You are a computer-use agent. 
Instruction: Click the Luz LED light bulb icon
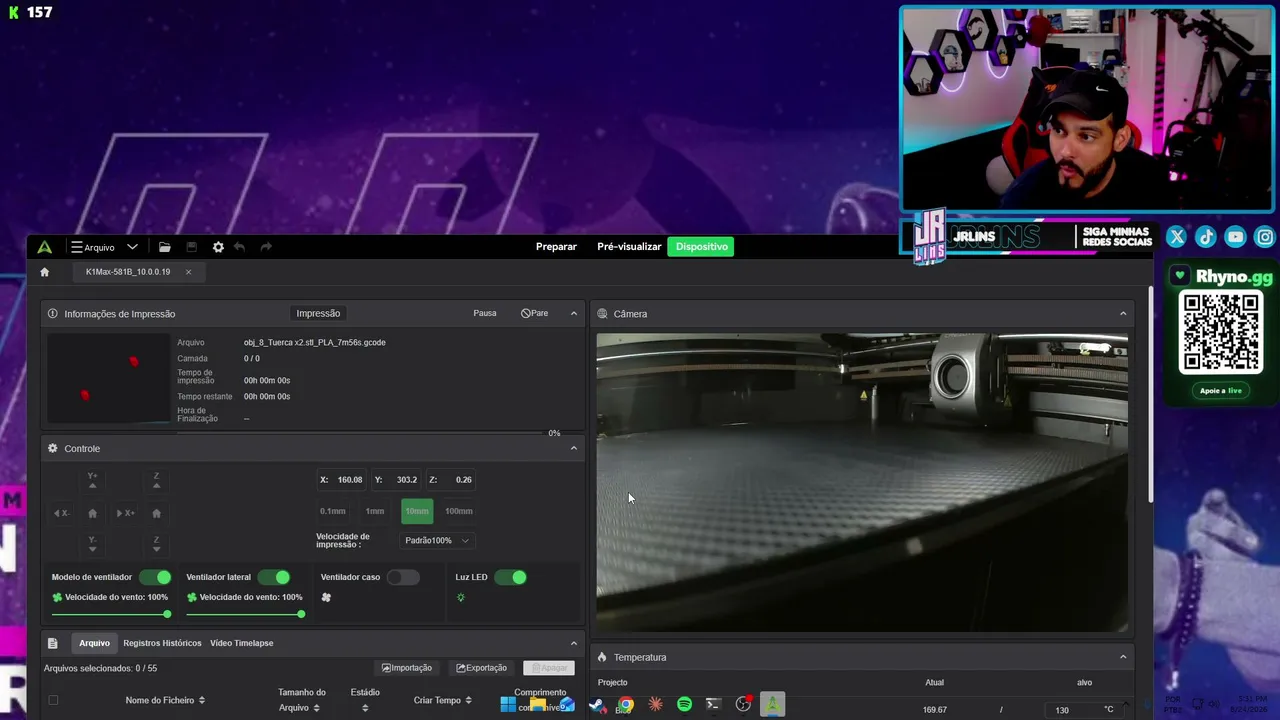[461, 598]
